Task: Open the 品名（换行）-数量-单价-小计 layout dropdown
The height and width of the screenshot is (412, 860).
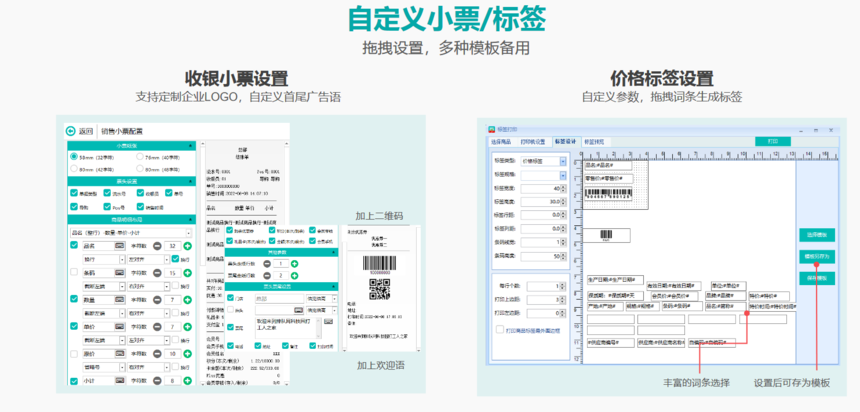Action: 132,233
